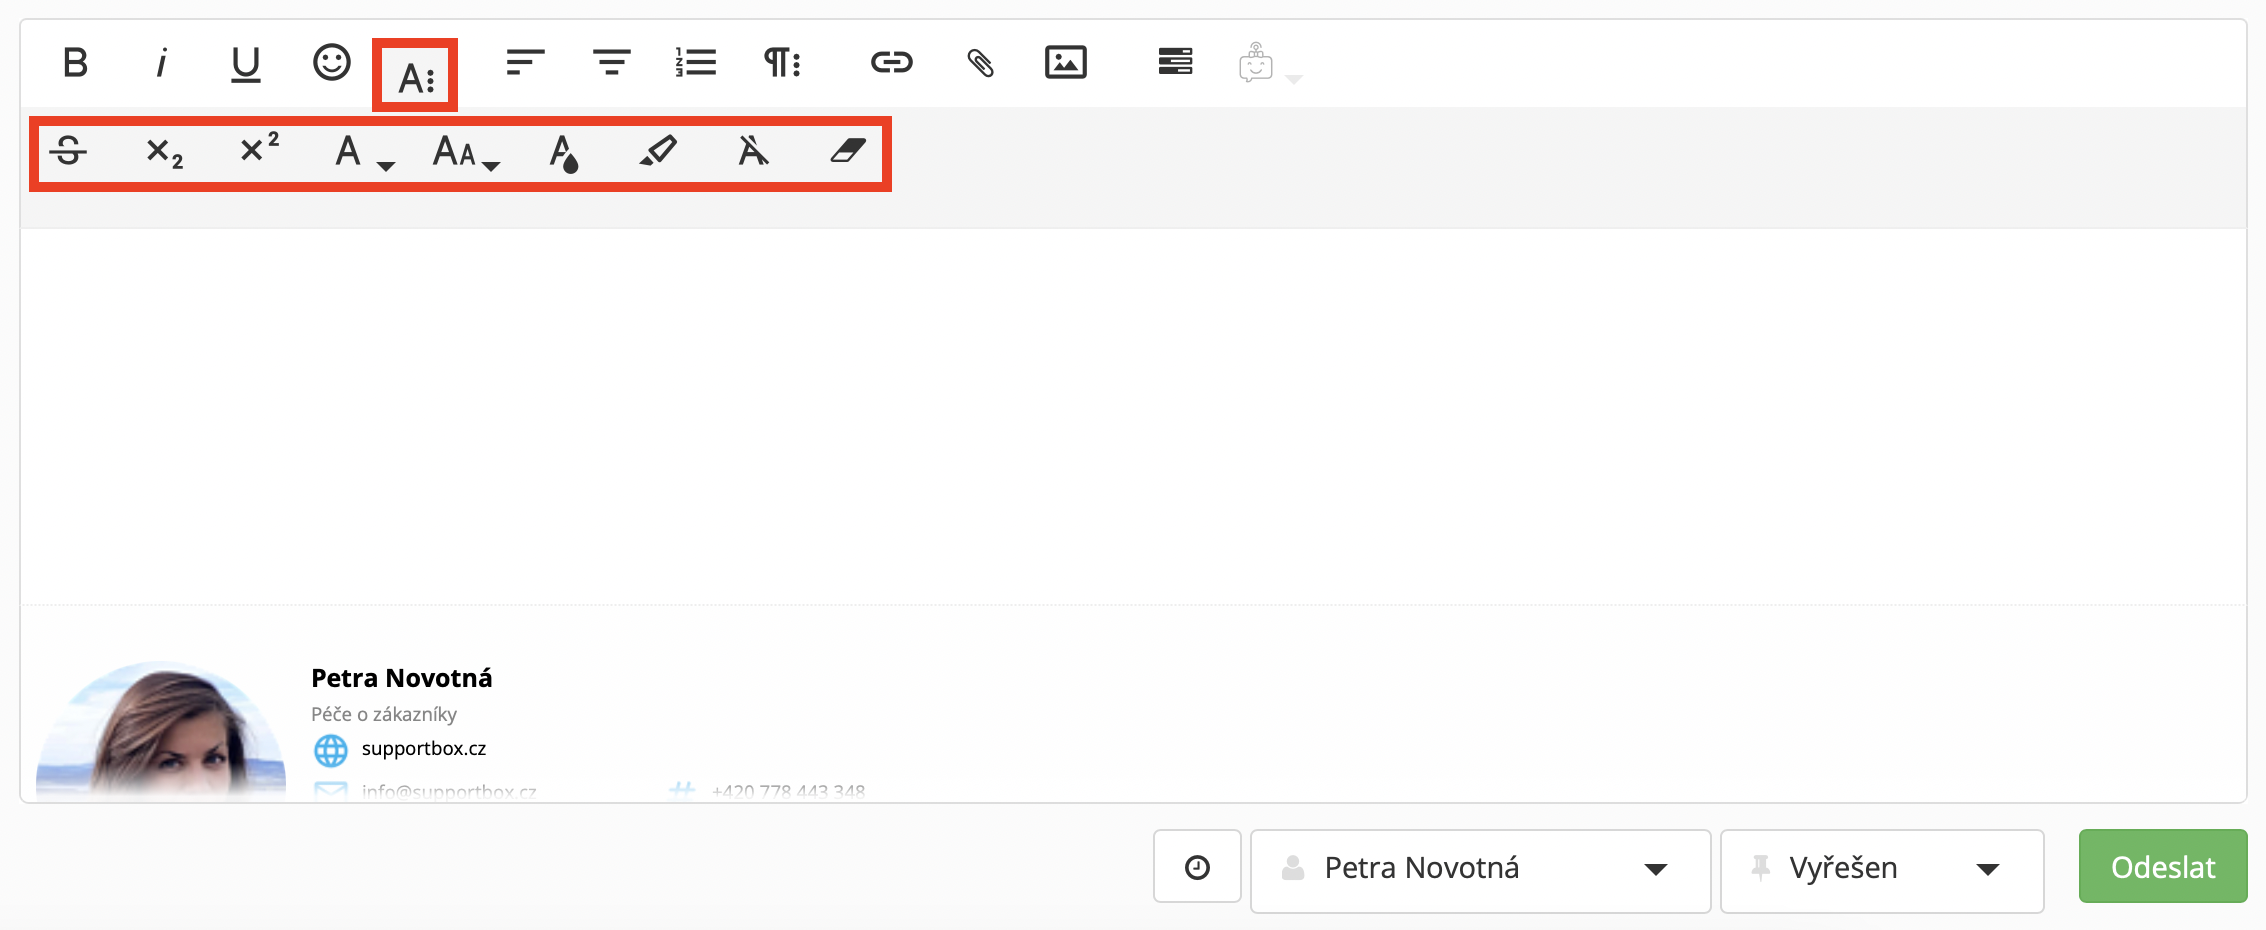Toggle the more text formatting options
The height and width of the screenshot is (930, 2266).
[416, 76]
